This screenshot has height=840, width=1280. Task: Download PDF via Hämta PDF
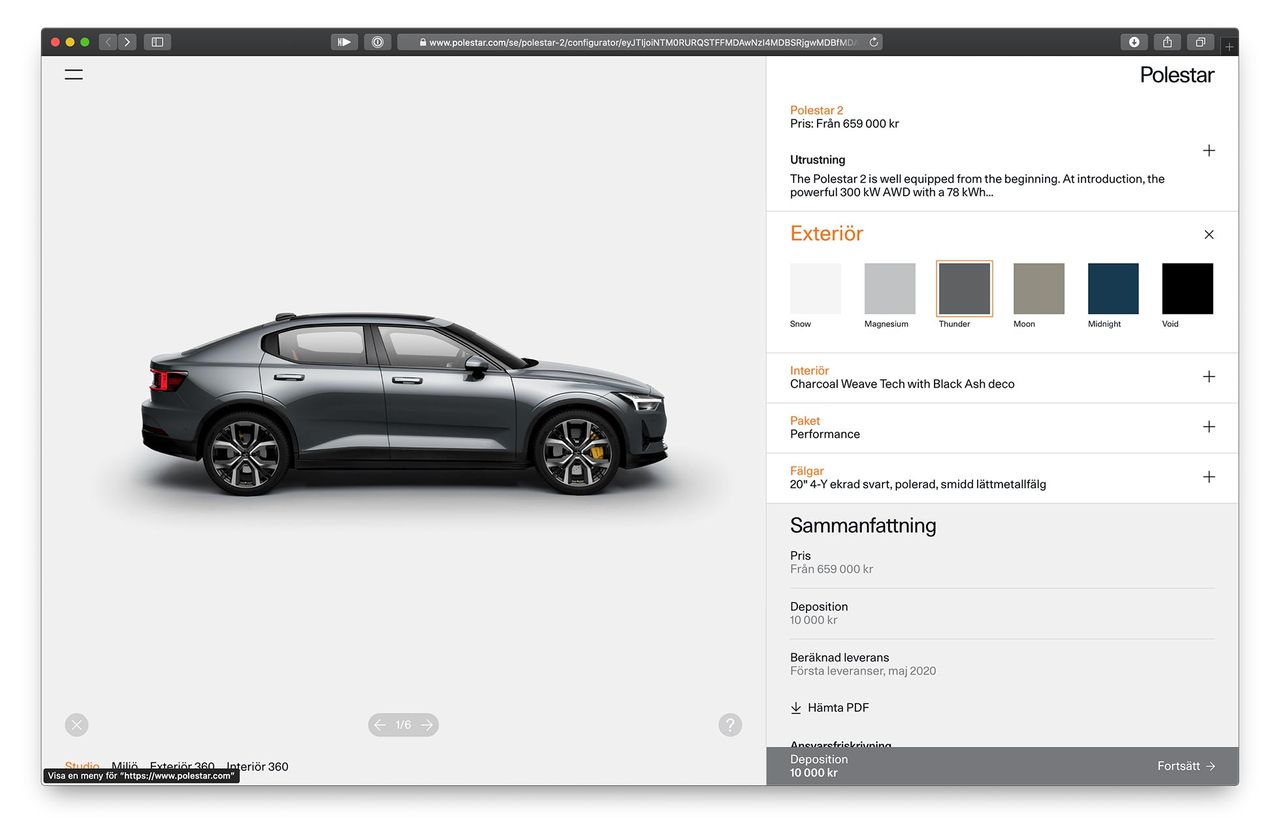[830, 708]
